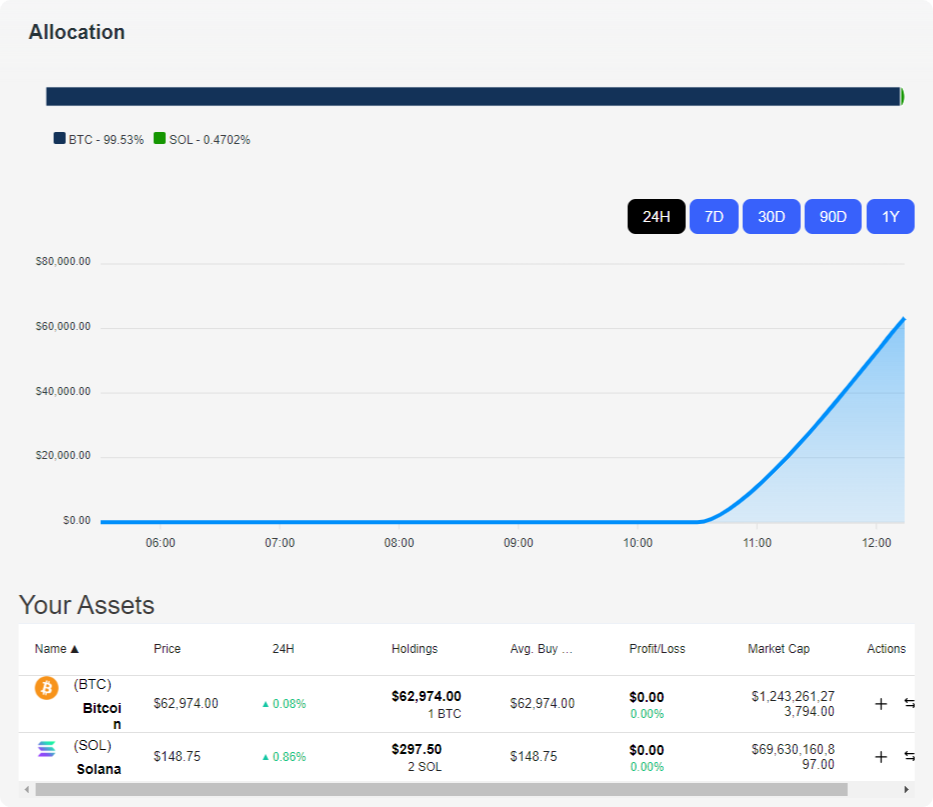Click the trade arrows icon for Solana
The width and height of the screenshot is (933, 807).
click(x=911, y=757)
